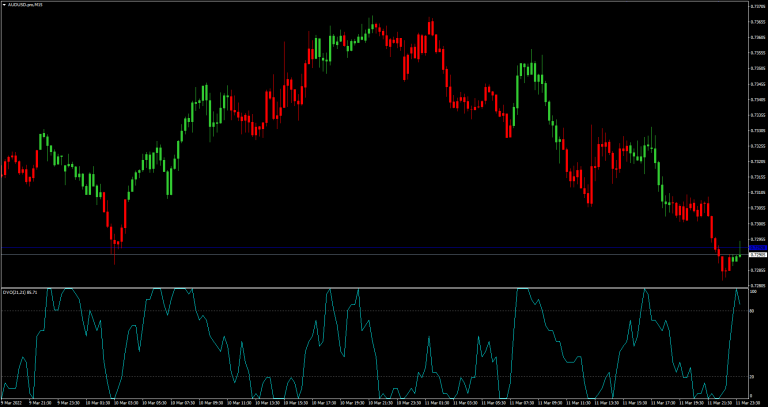Click the blue price tag on the scale

(x=757, y=248)
